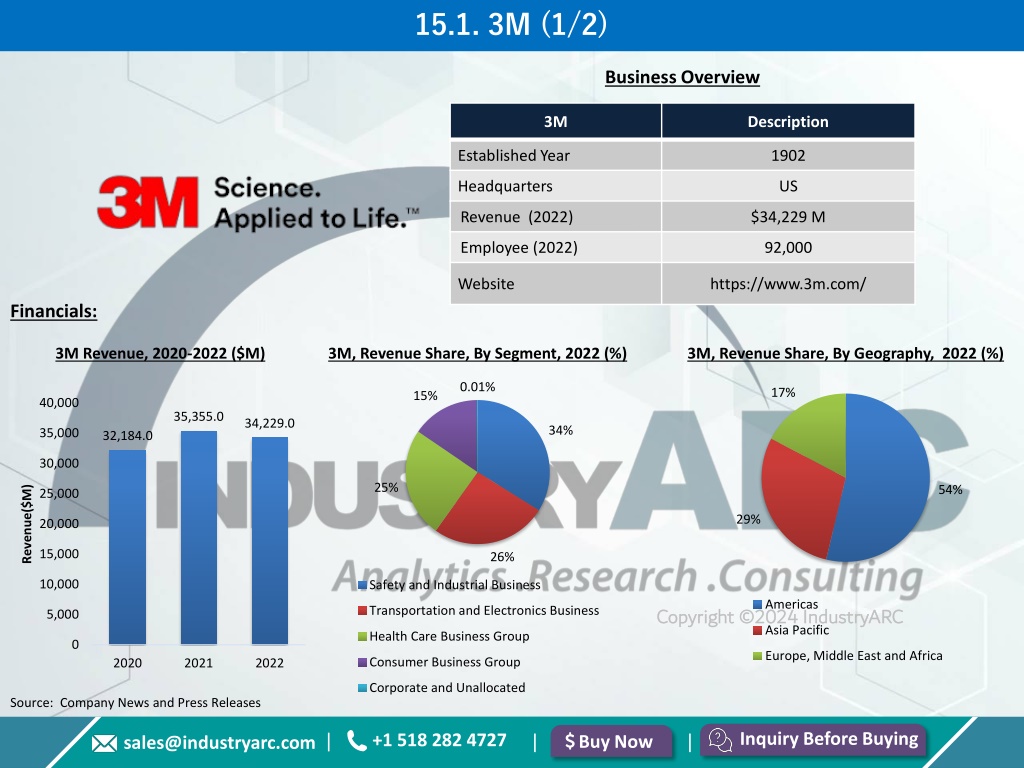Click the envelope email icon in footer
The width and height of the screenshot is (1024, 768).
pos(104,743)
